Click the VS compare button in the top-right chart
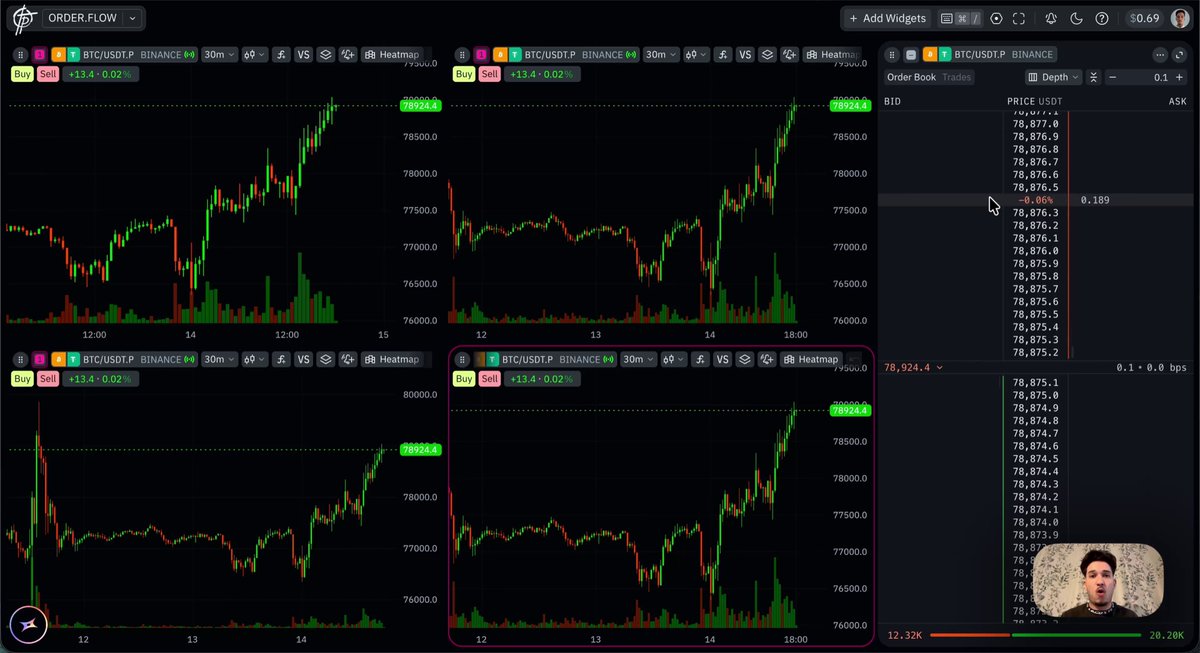The width and height of the screenshot is (1200, 653). pyautogui.click(x=745, y=54)
